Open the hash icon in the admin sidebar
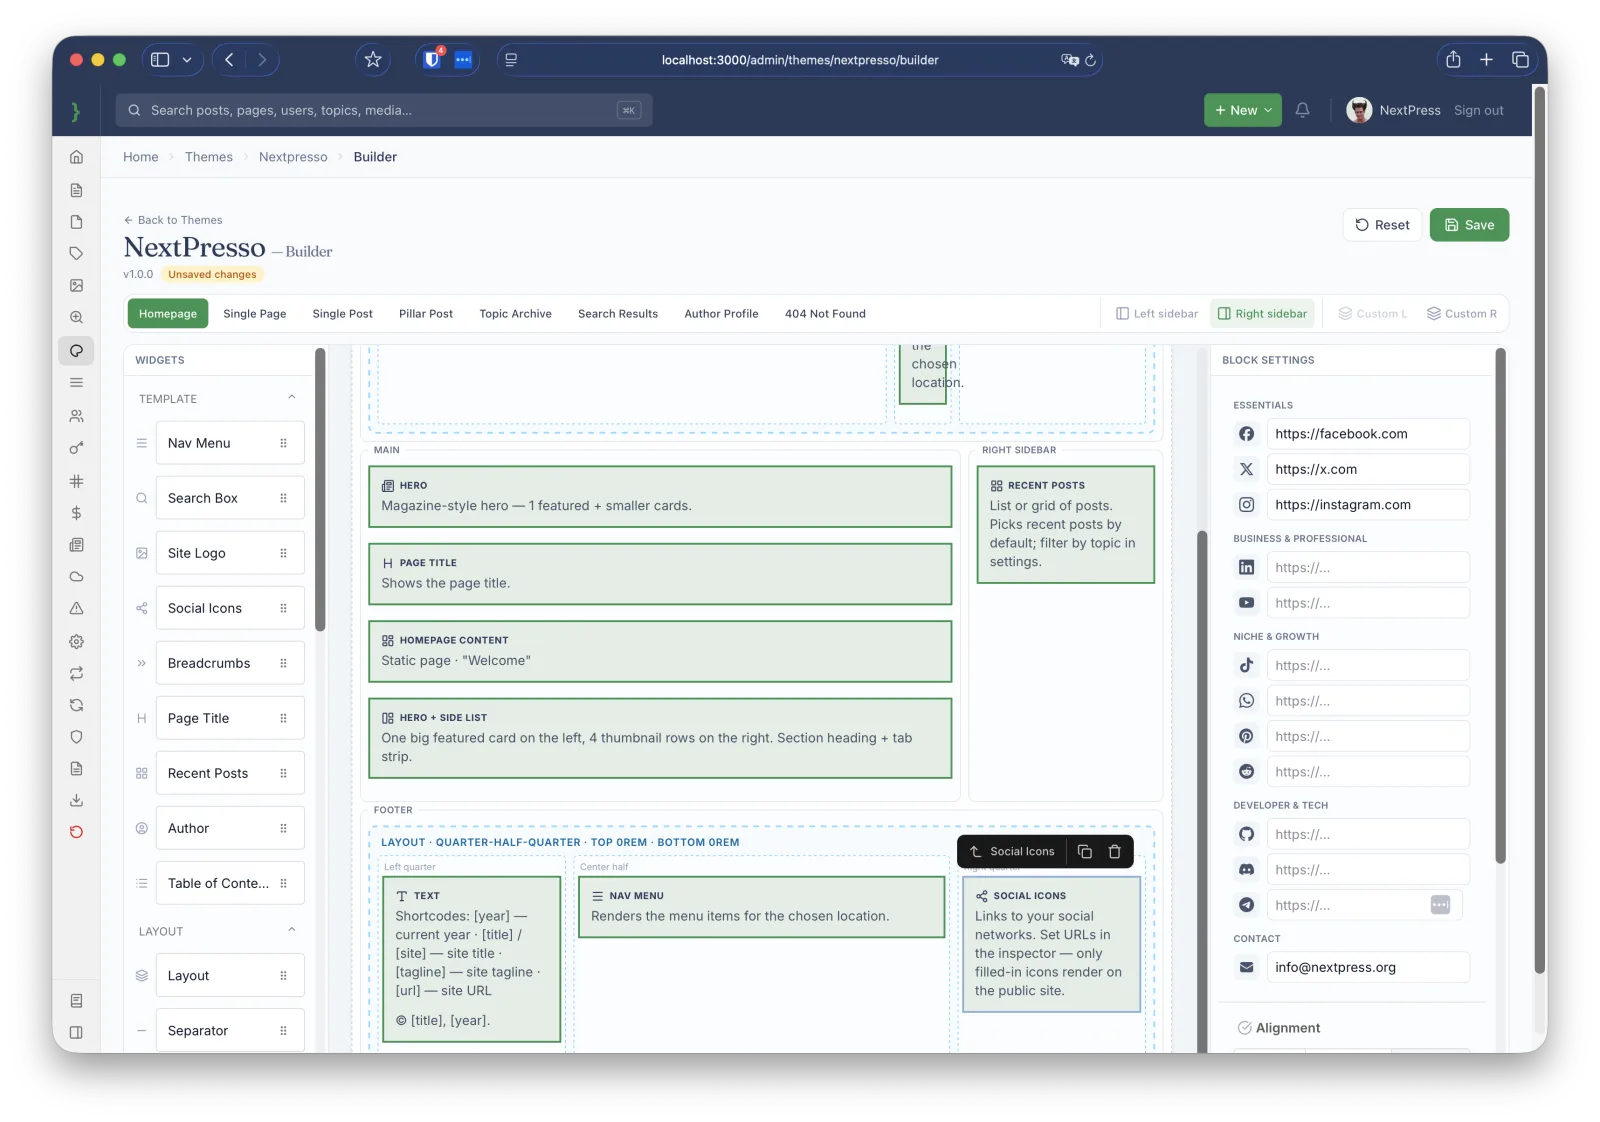 pos(76,481)
